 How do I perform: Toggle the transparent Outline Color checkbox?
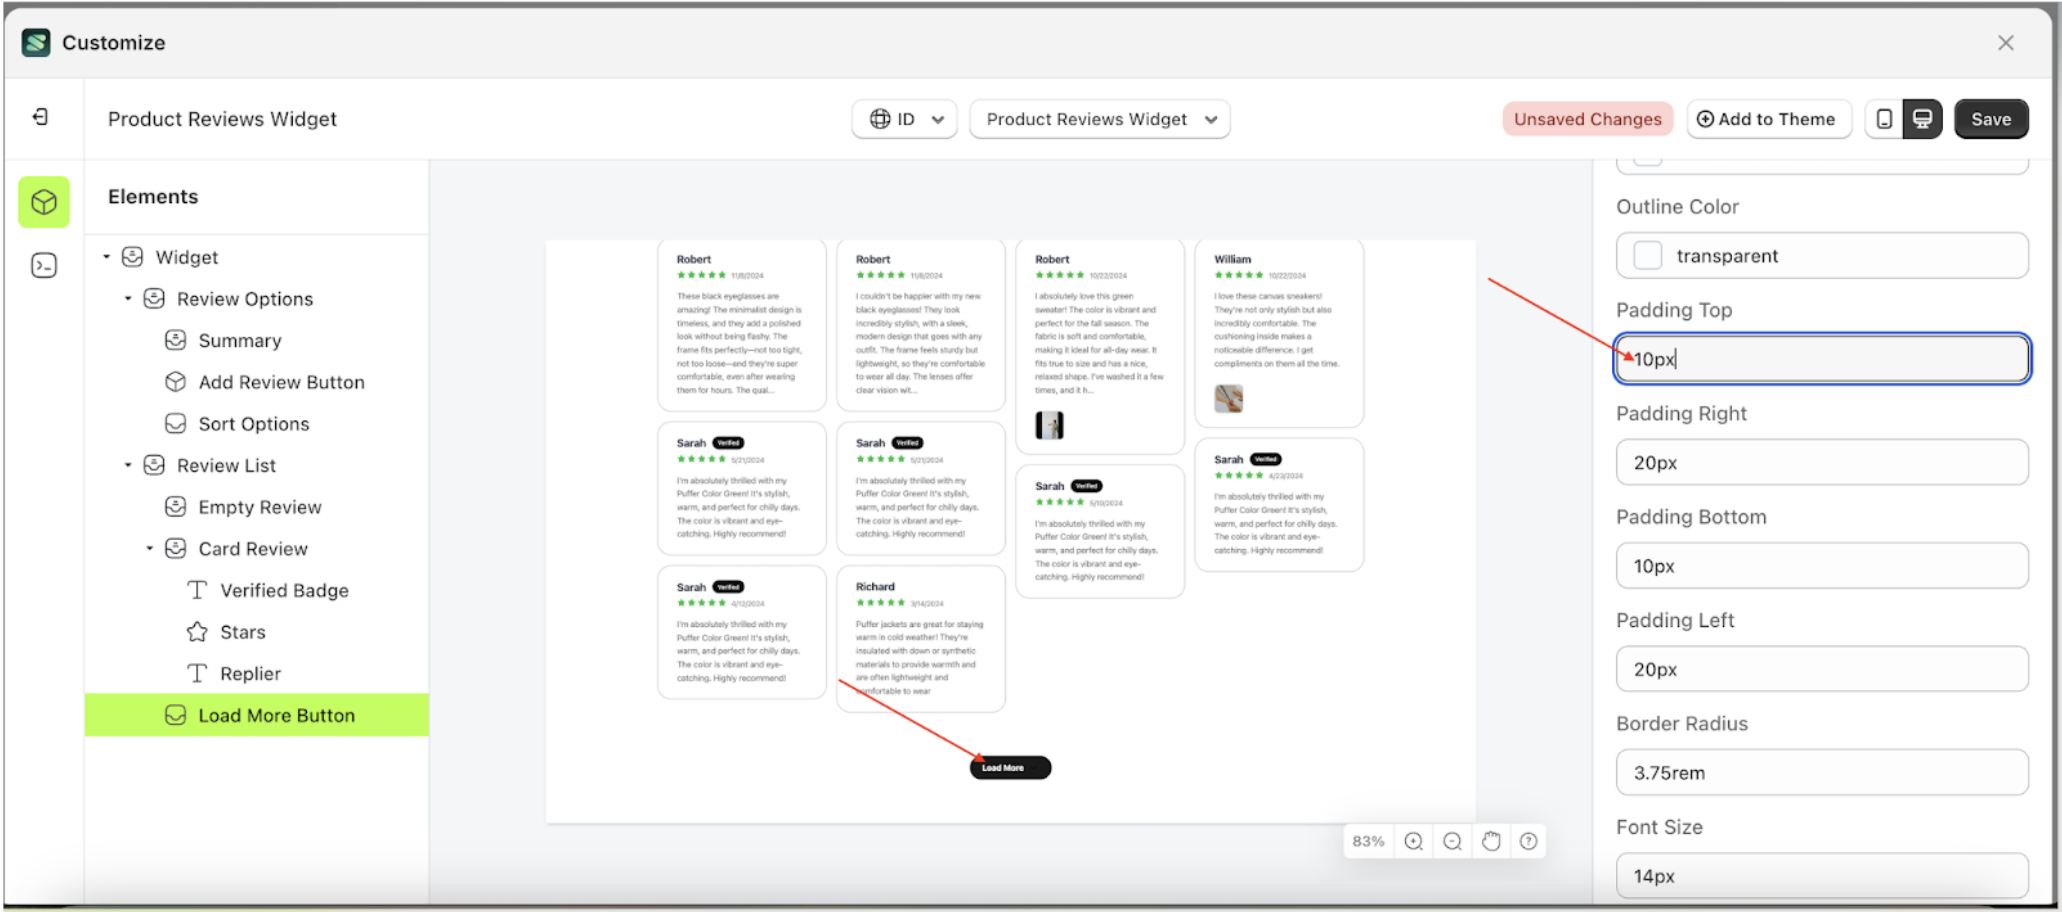click(x=1647, y=255)
